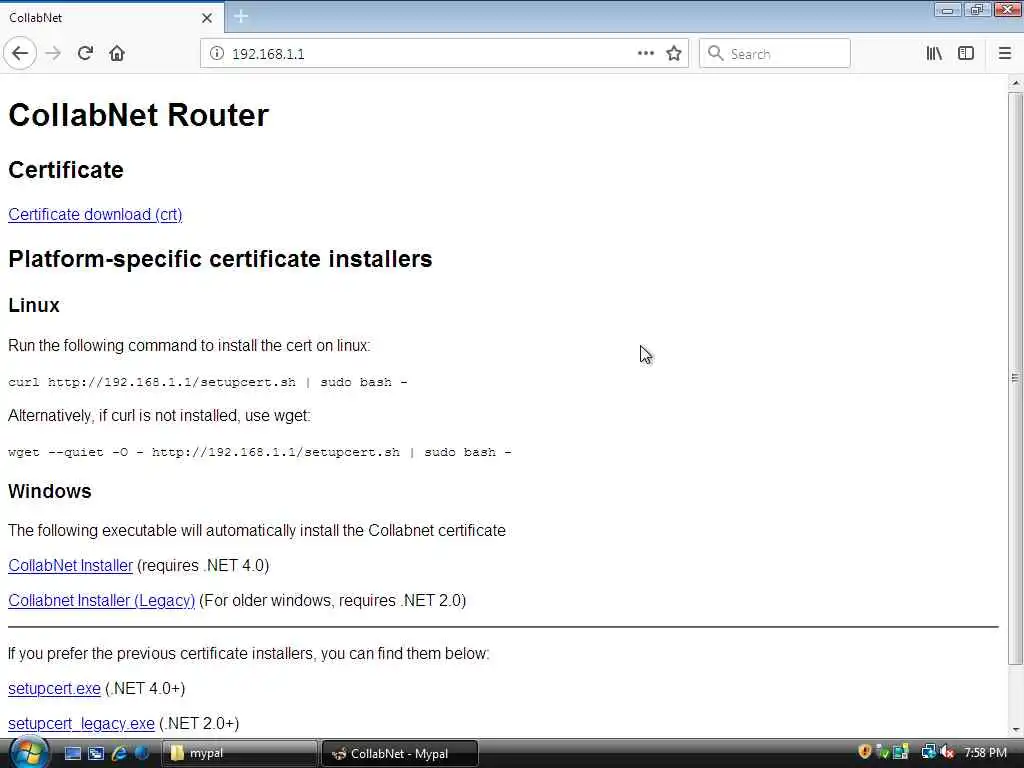Click Platform-specific certificate installers heading
This screenshot has width=1024, height=768.
[x=220, y=259]
